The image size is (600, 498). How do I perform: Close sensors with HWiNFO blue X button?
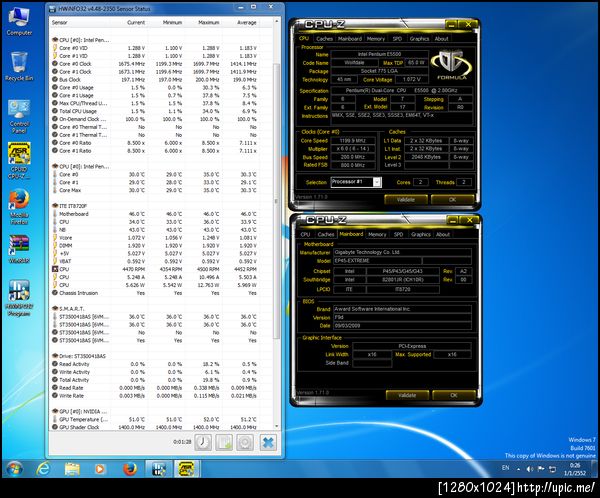pos(268,443)
